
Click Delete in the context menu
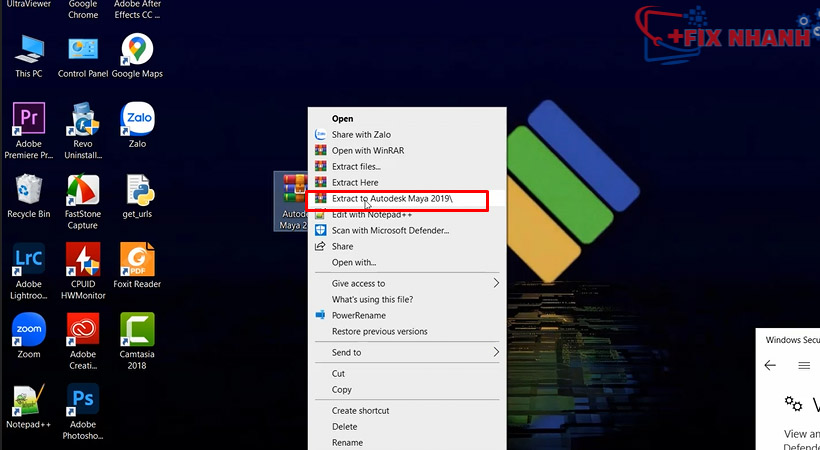pos(407,427)
